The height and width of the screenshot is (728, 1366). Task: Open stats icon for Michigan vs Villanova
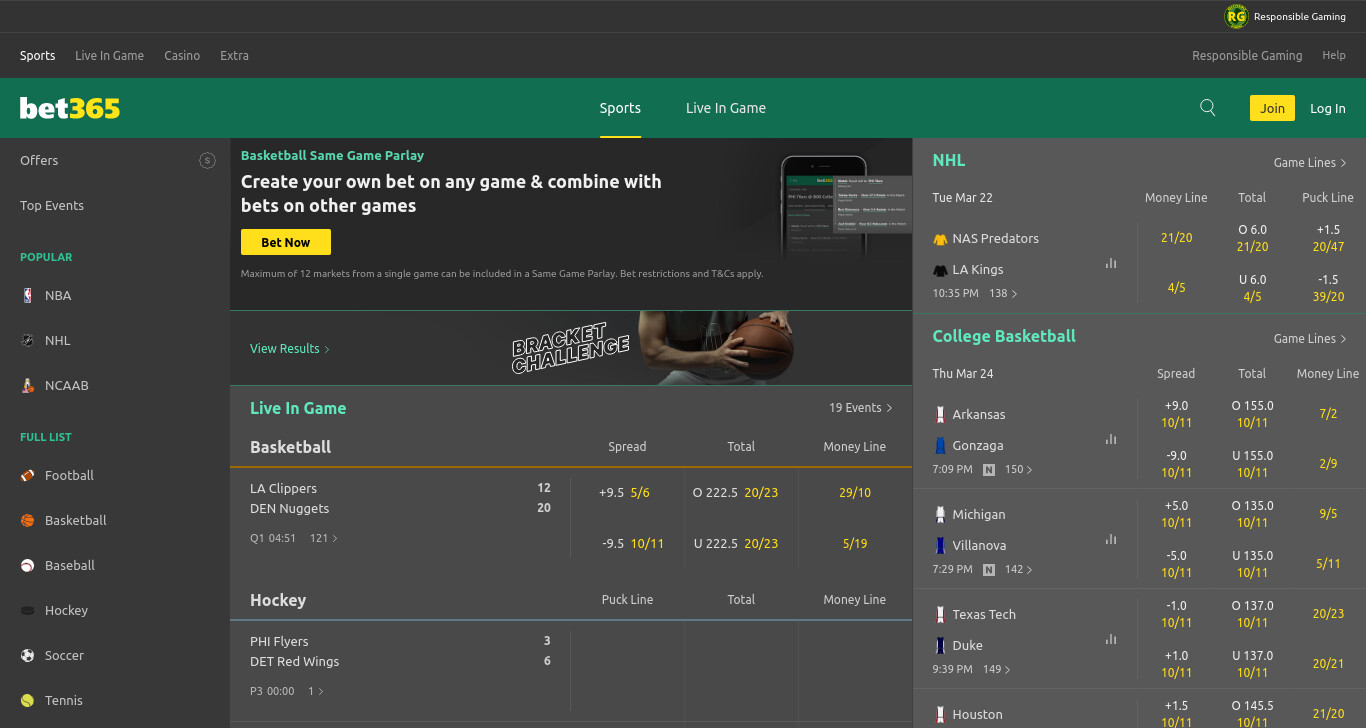[x=1111, y=539]
